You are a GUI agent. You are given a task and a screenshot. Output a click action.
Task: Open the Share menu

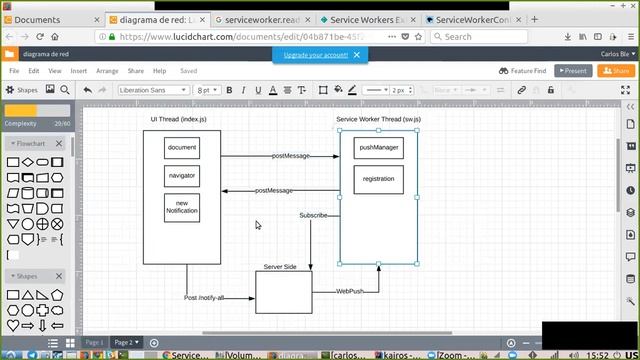click(136, 71)
